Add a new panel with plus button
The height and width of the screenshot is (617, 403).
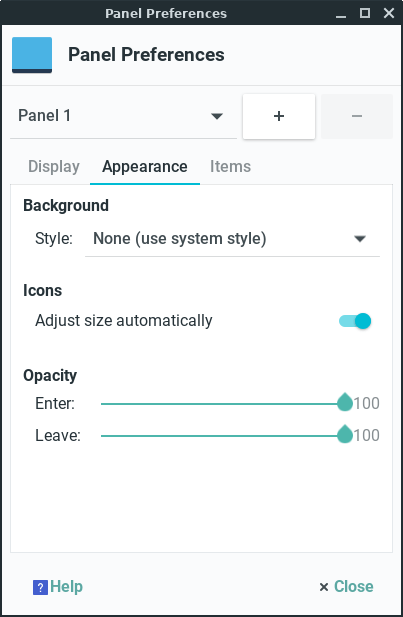[x=279, y=116]
